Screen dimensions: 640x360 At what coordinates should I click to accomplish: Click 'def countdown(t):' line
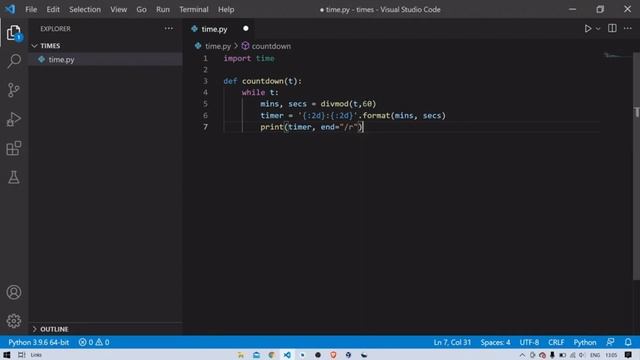click(x=262, y=81)
